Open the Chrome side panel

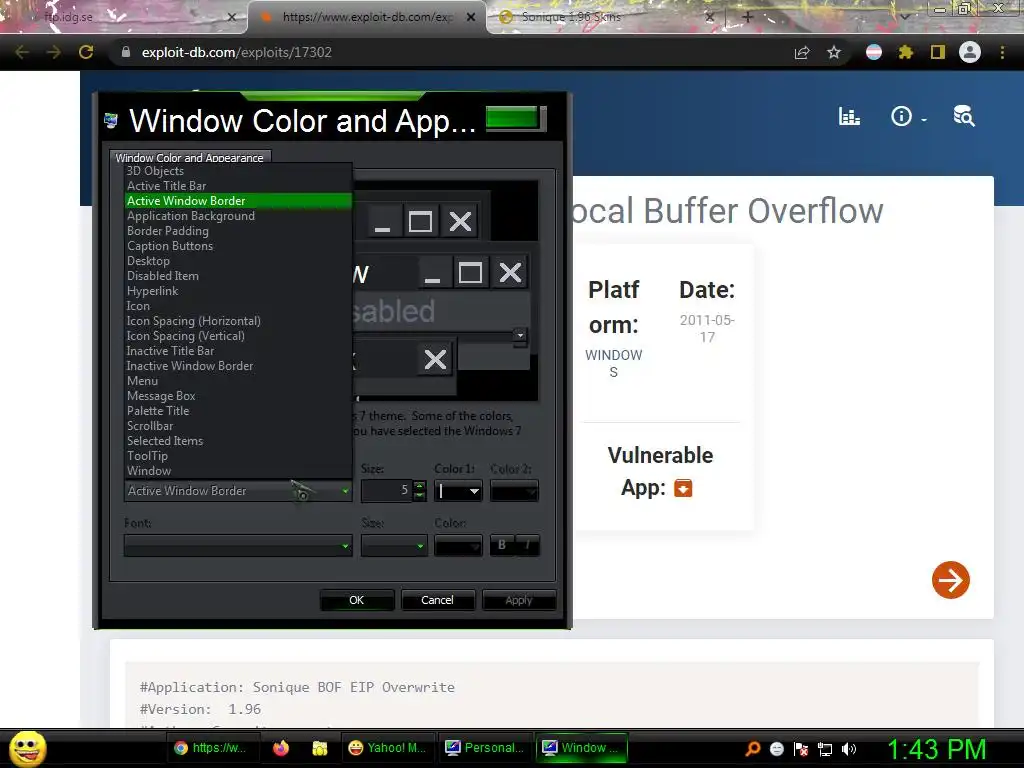point(938,52)
